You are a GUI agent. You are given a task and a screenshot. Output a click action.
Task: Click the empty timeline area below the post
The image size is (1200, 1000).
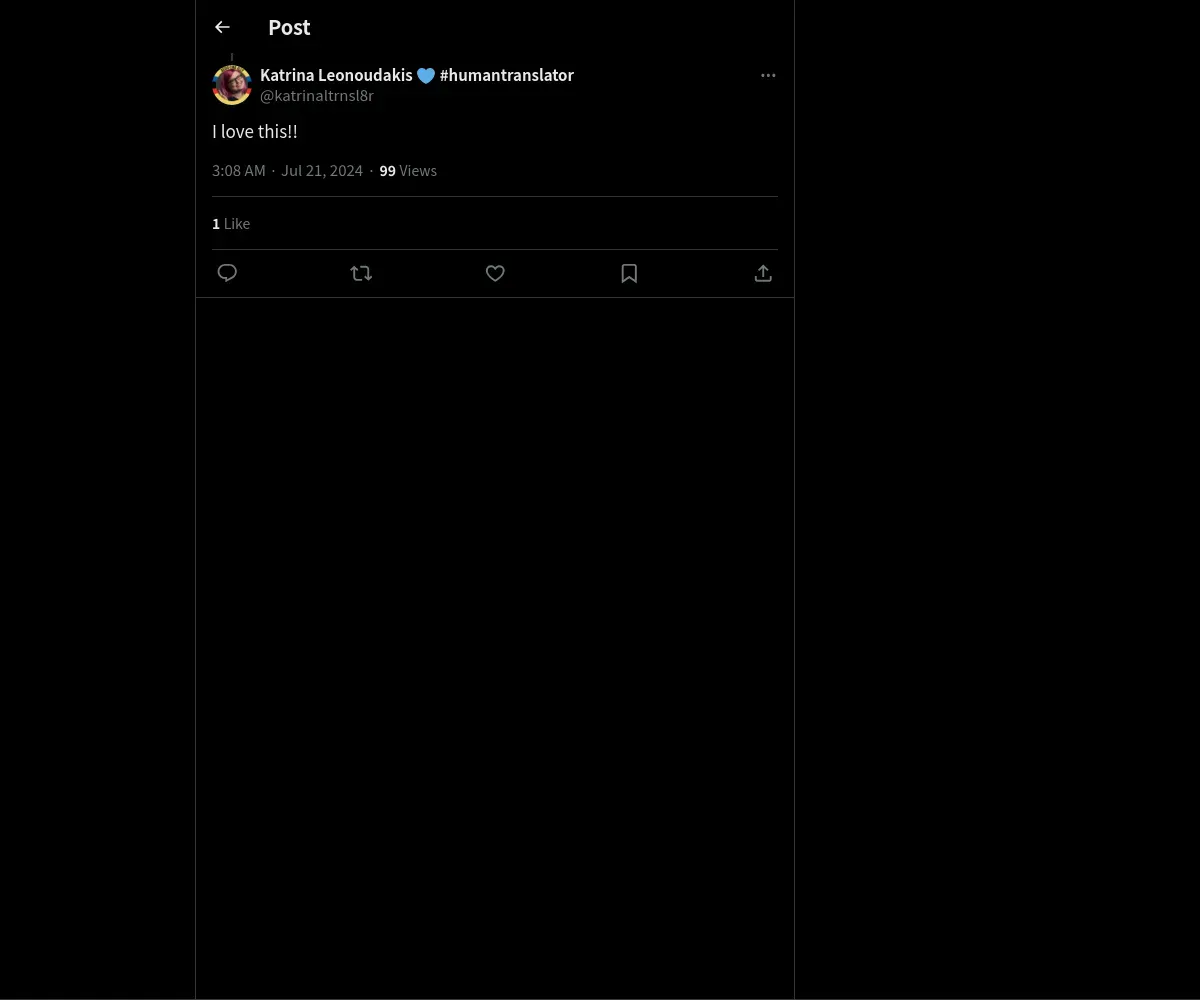pyautogui.click(x=495, y=648)
